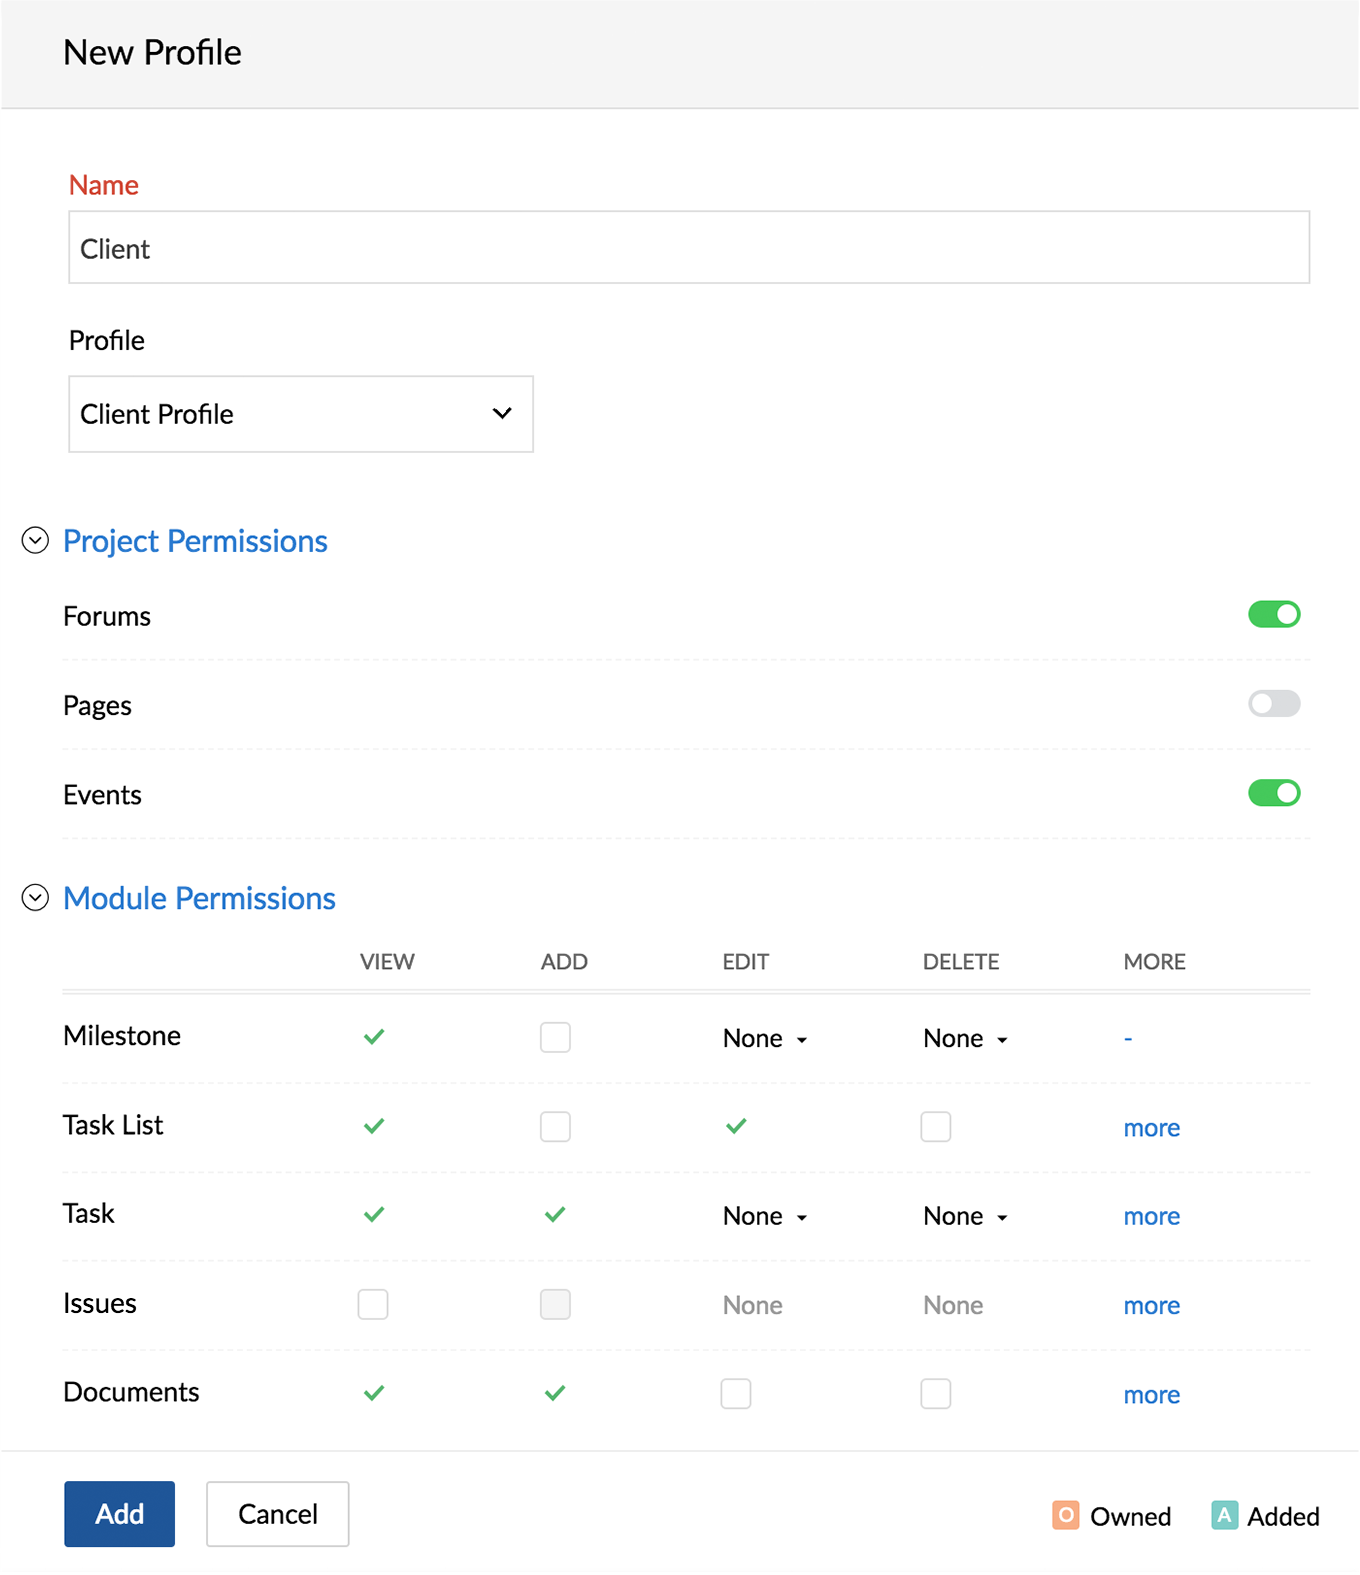Open more options for Task List
This screenshot has width=1360, height=1575.
1152,1128
